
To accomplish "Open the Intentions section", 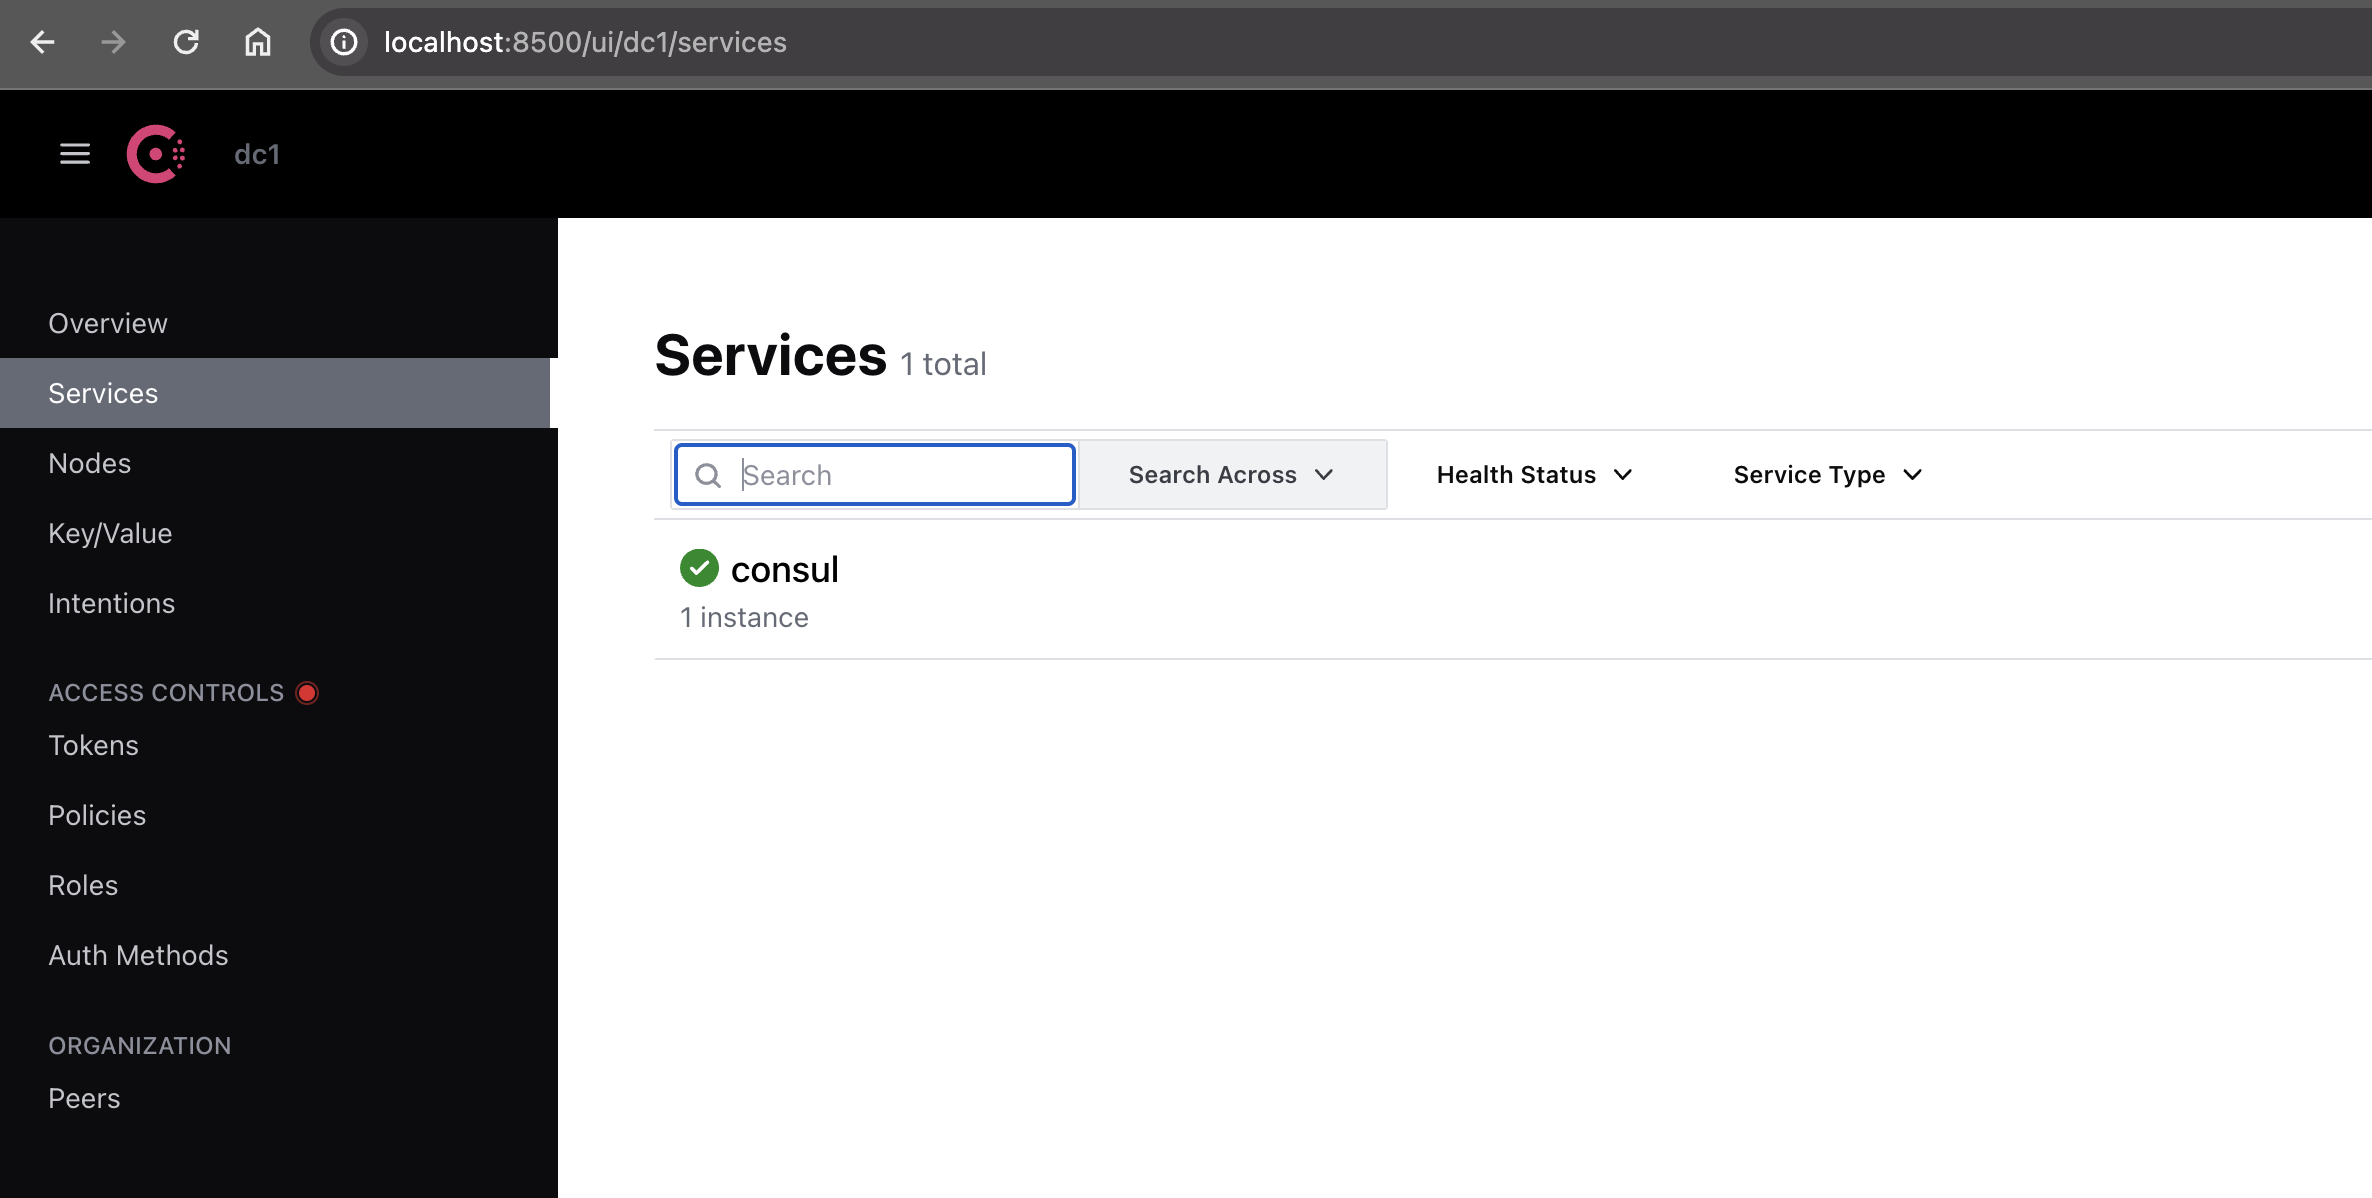I will click(x=111, y=602).
